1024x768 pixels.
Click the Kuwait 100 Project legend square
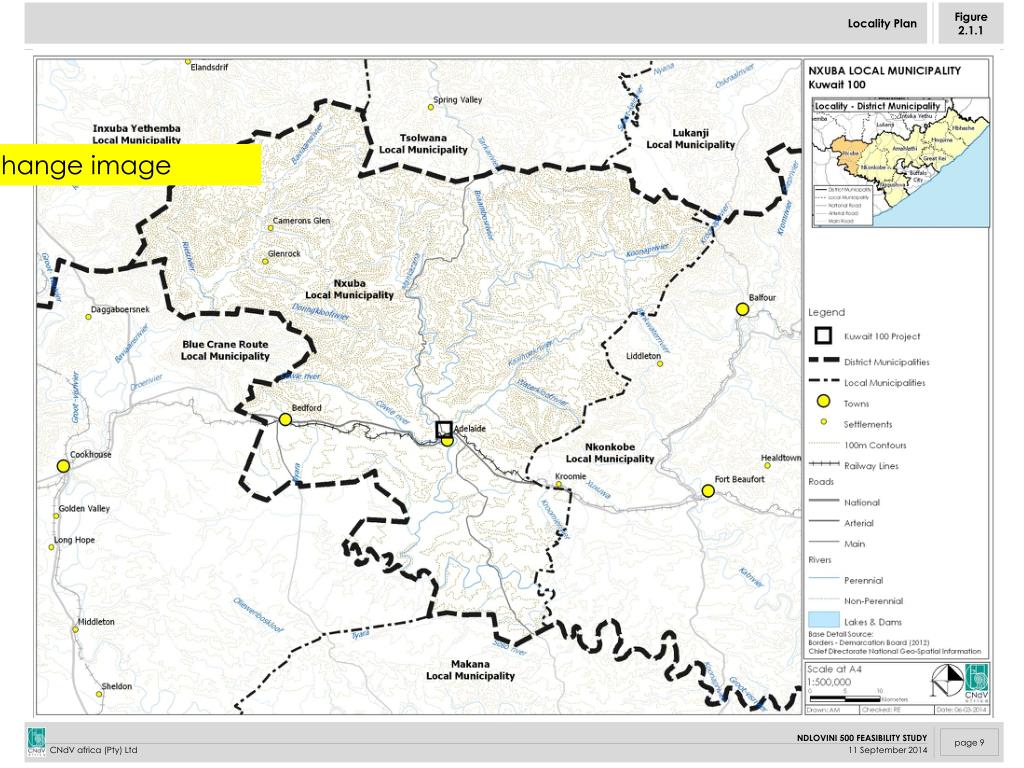824,336
